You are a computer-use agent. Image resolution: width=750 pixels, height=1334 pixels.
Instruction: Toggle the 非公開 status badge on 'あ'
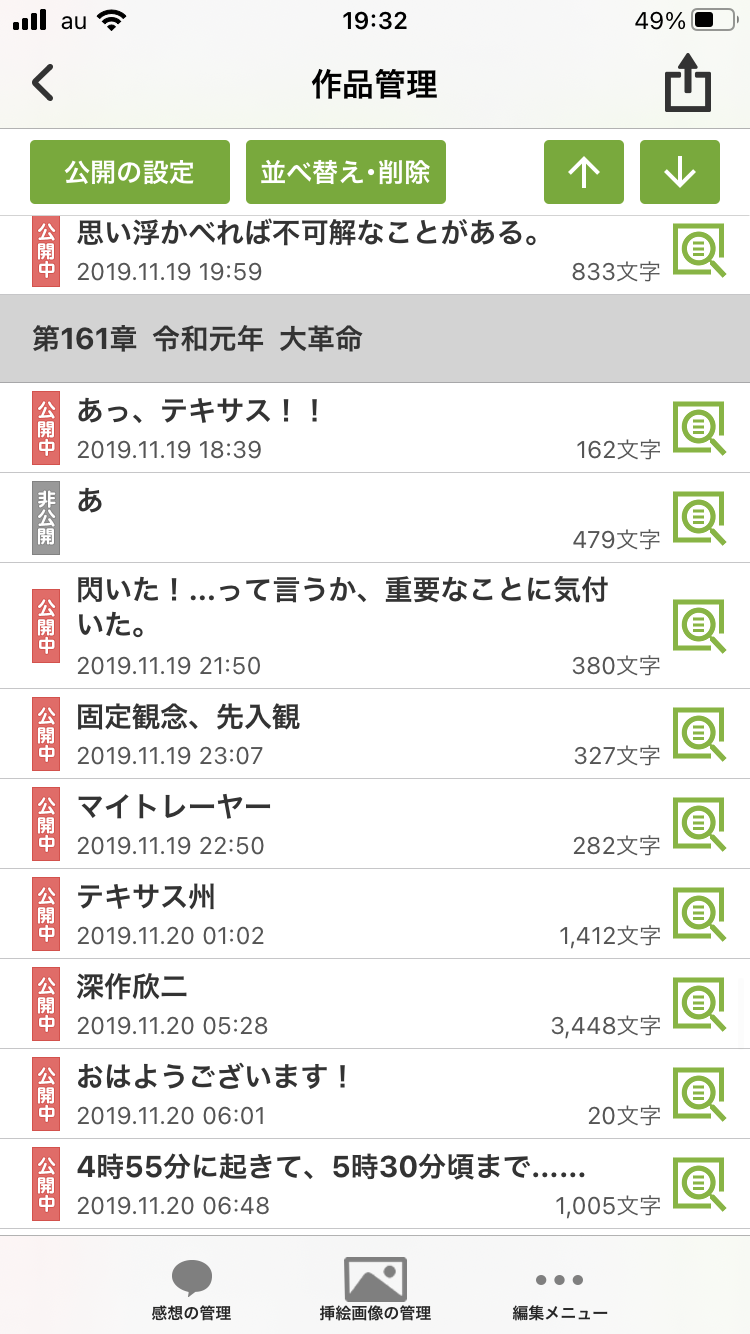click(x=46, y=518)
